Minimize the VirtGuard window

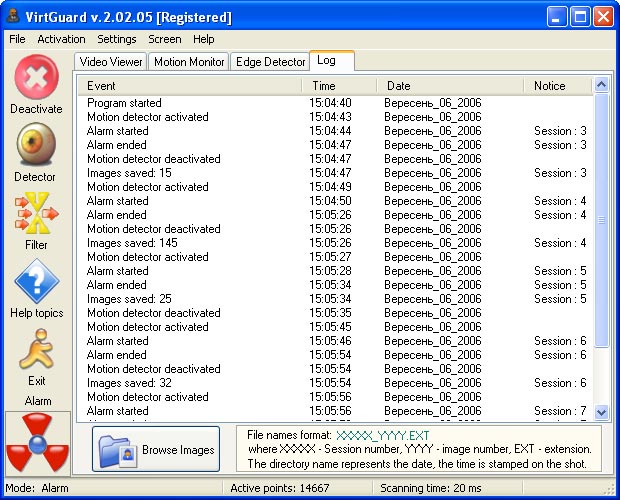pyautogui.click(x=557, y=17)
